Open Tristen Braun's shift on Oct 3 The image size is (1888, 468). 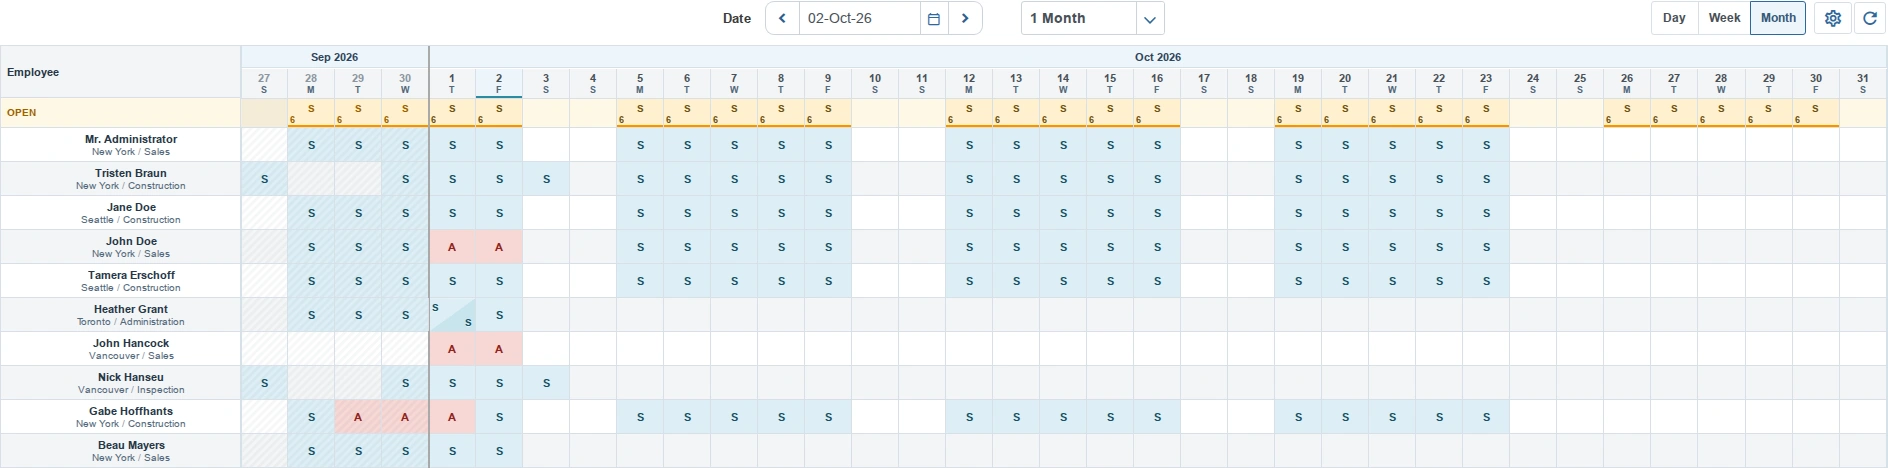coord(546,179)
